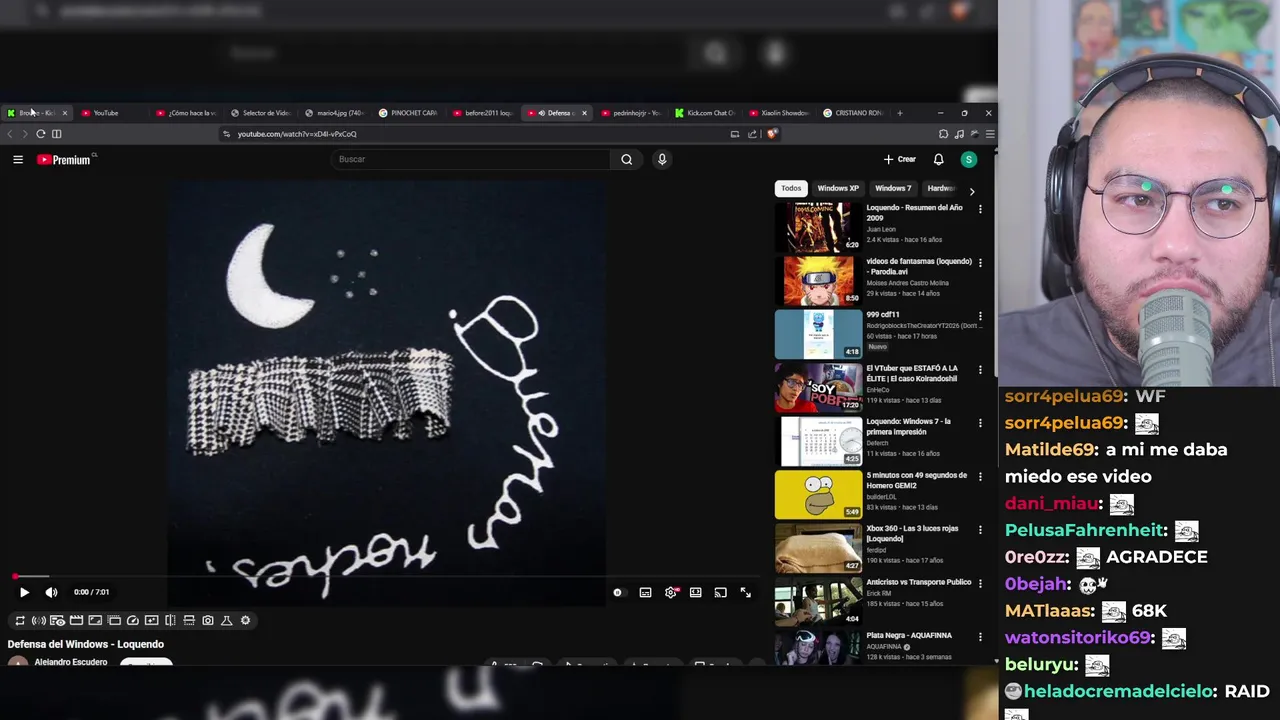Go to YouTube Premium home logo
Image resolution: width=1280 pixels, height=720 pixels.
click(x=64, y=159)
